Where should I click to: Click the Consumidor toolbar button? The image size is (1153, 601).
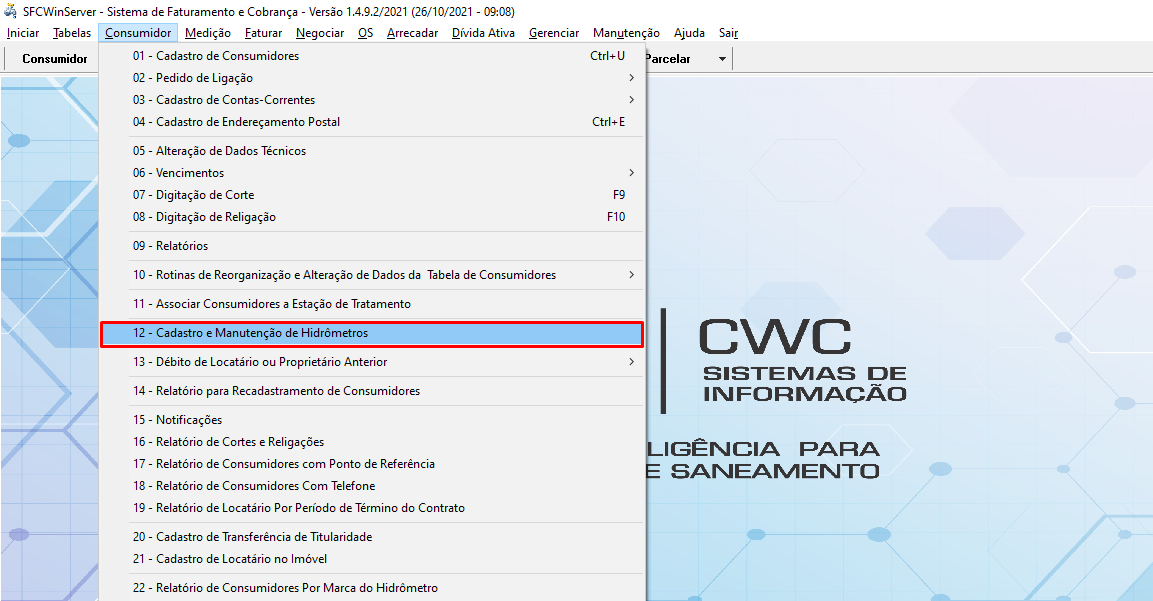[x=55, y=59]
